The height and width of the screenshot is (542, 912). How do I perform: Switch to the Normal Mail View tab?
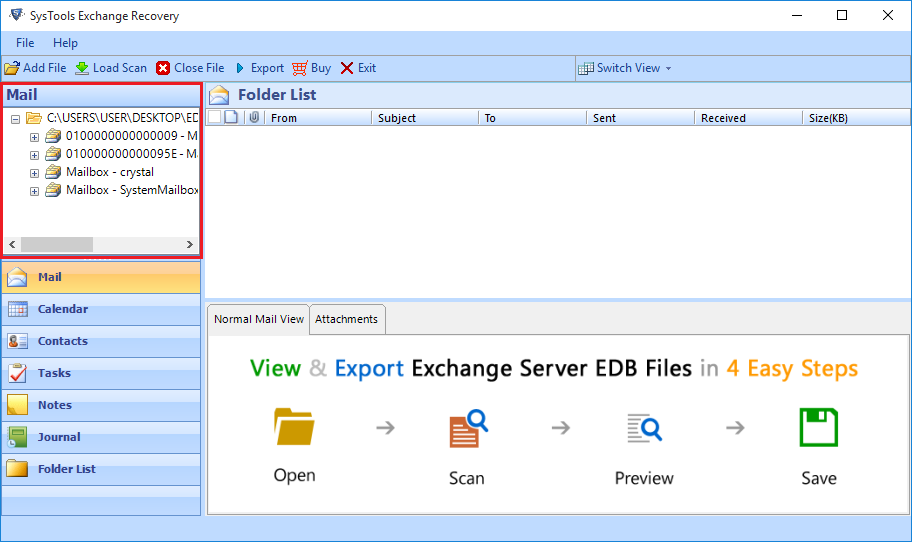tap(259, 319)
